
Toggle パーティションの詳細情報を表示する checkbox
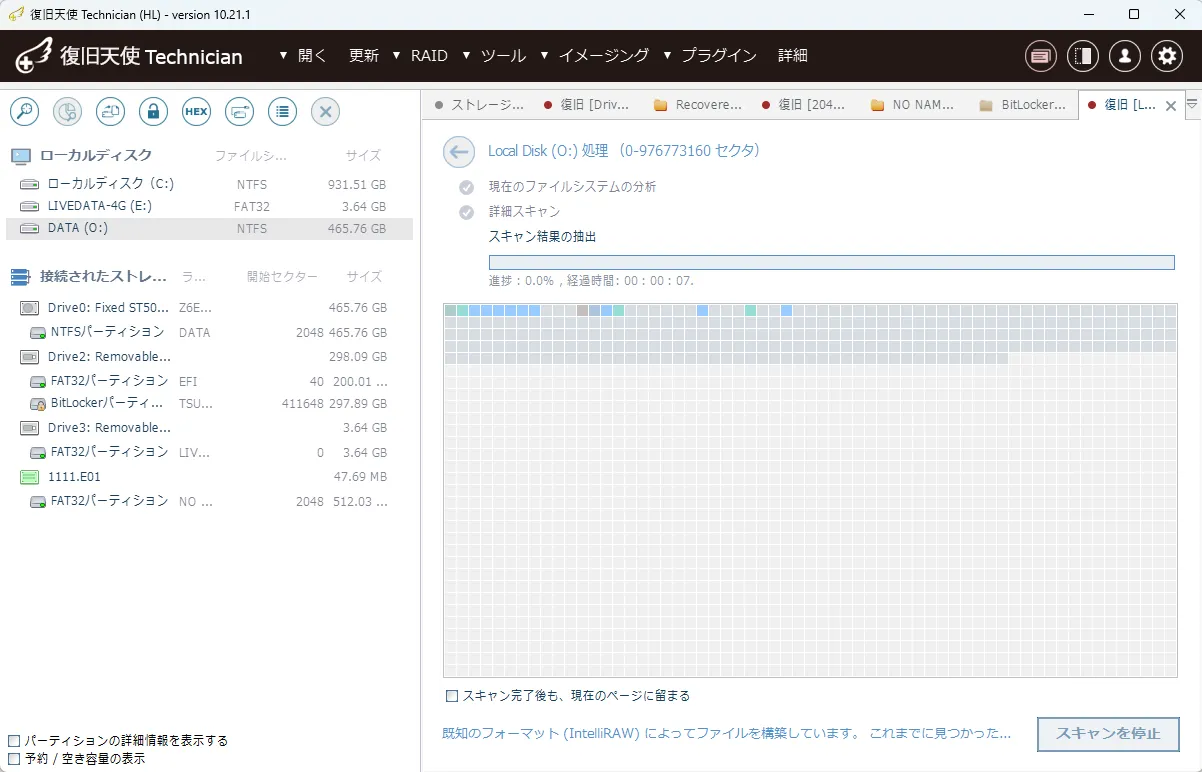coord(14,741)
